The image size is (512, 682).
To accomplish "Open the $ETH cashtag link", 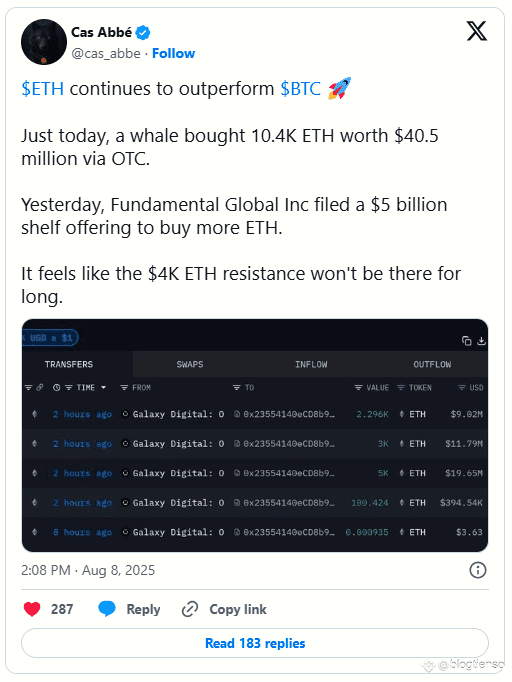I will coord(43,89).
